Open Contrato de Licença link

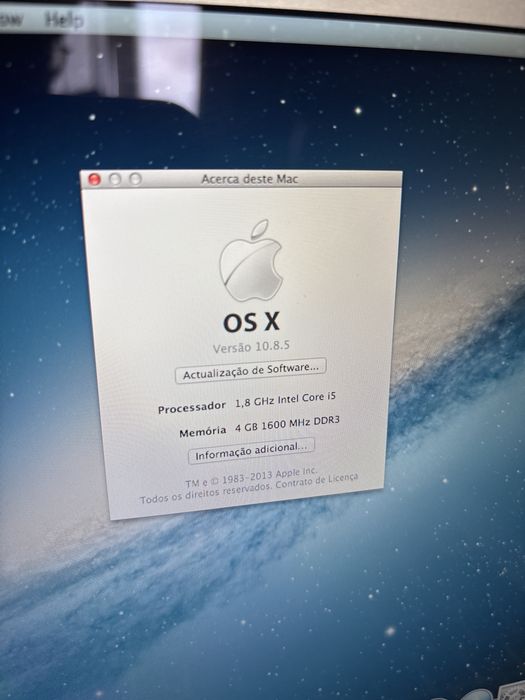coord(317,481)
